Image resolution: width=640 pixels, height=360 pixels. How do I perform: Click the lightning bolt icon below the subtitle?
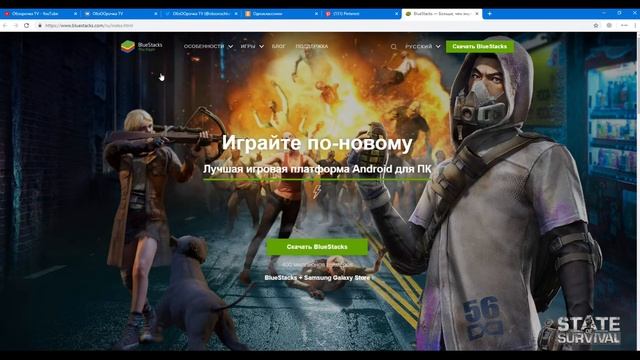[x=317, y=192]
